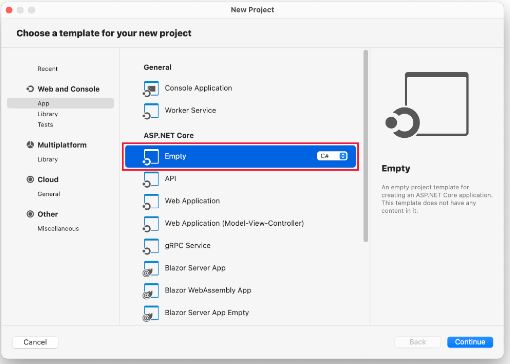Click the Web Application template icon
The image size is (510, 364).
tap(151, 202)
